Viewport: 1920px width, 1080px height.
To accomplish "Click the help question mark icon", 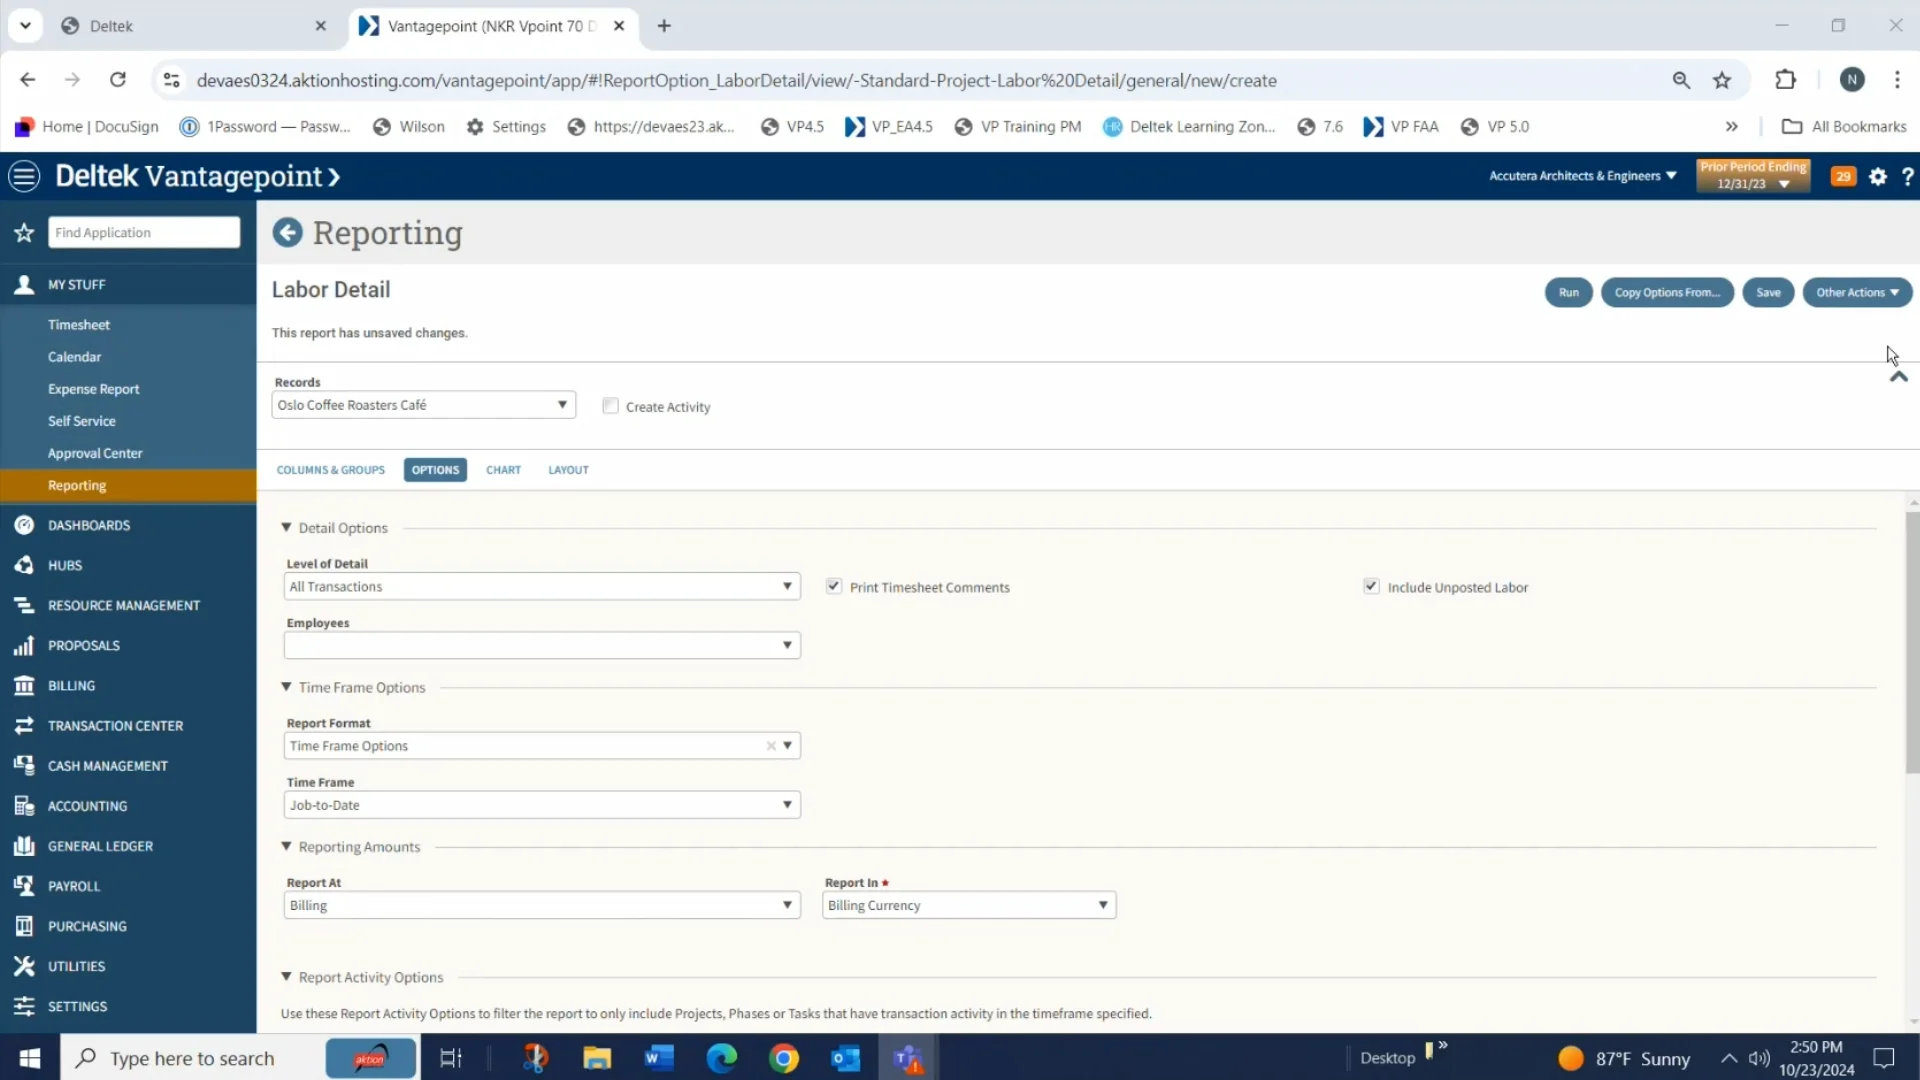I will pyautogui.click(x=1907, y=177).
